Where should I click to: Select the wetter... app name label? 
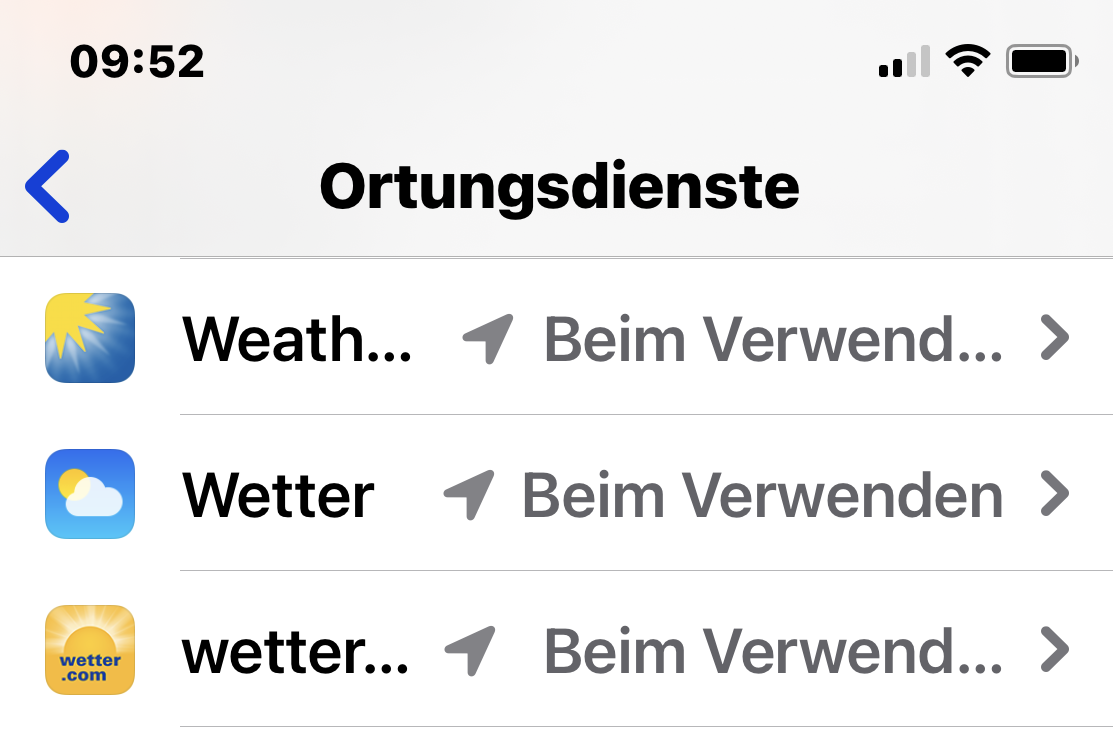(295, 651)
